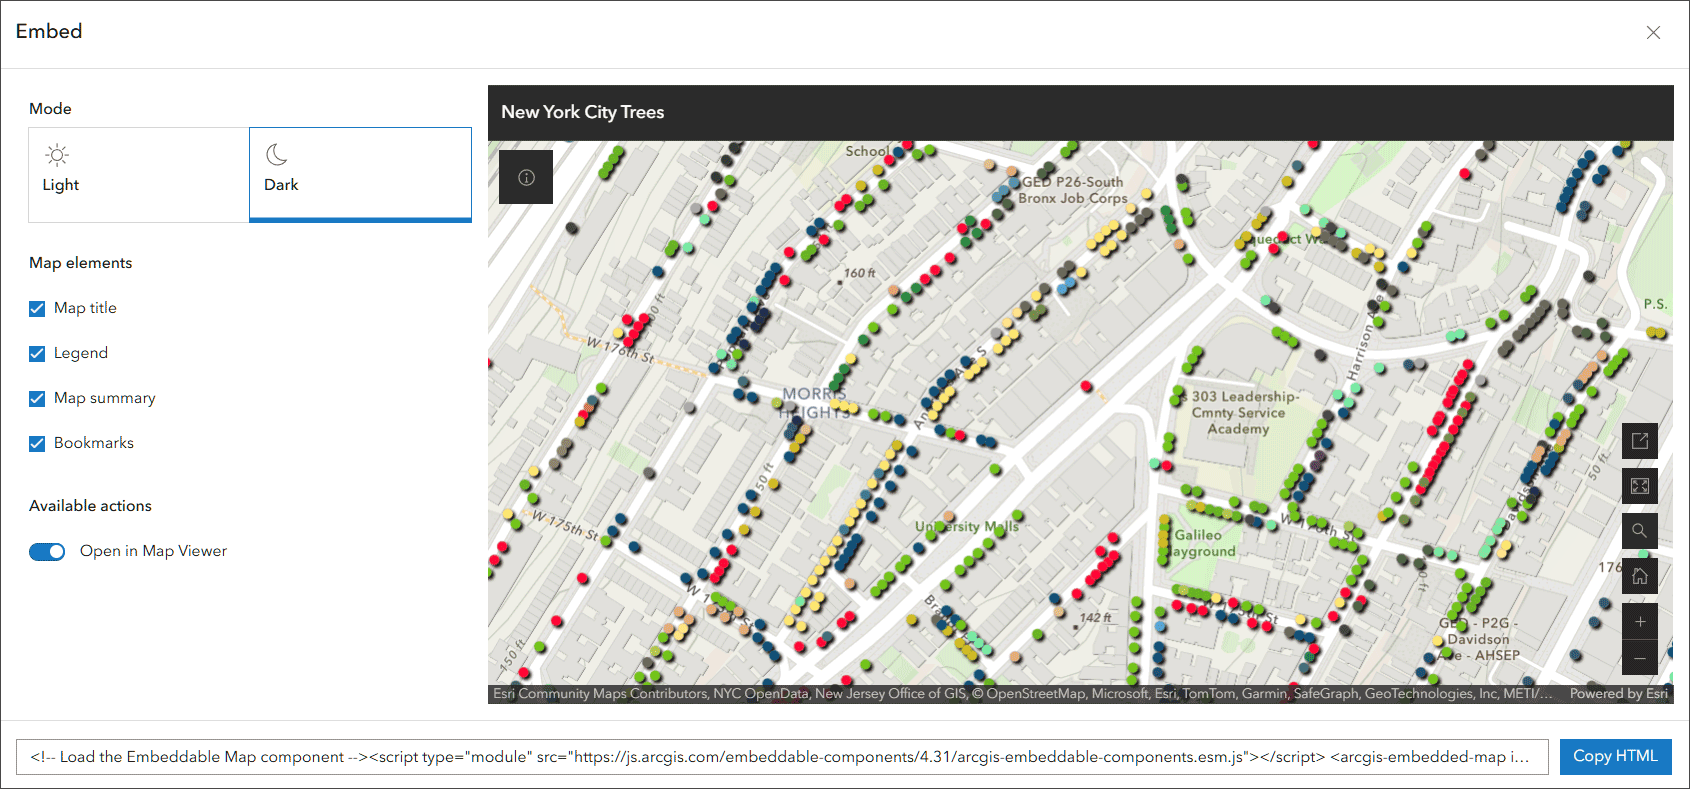
Task: Click the open in Map Viewer icon on map
Action: coord(1640,441)
